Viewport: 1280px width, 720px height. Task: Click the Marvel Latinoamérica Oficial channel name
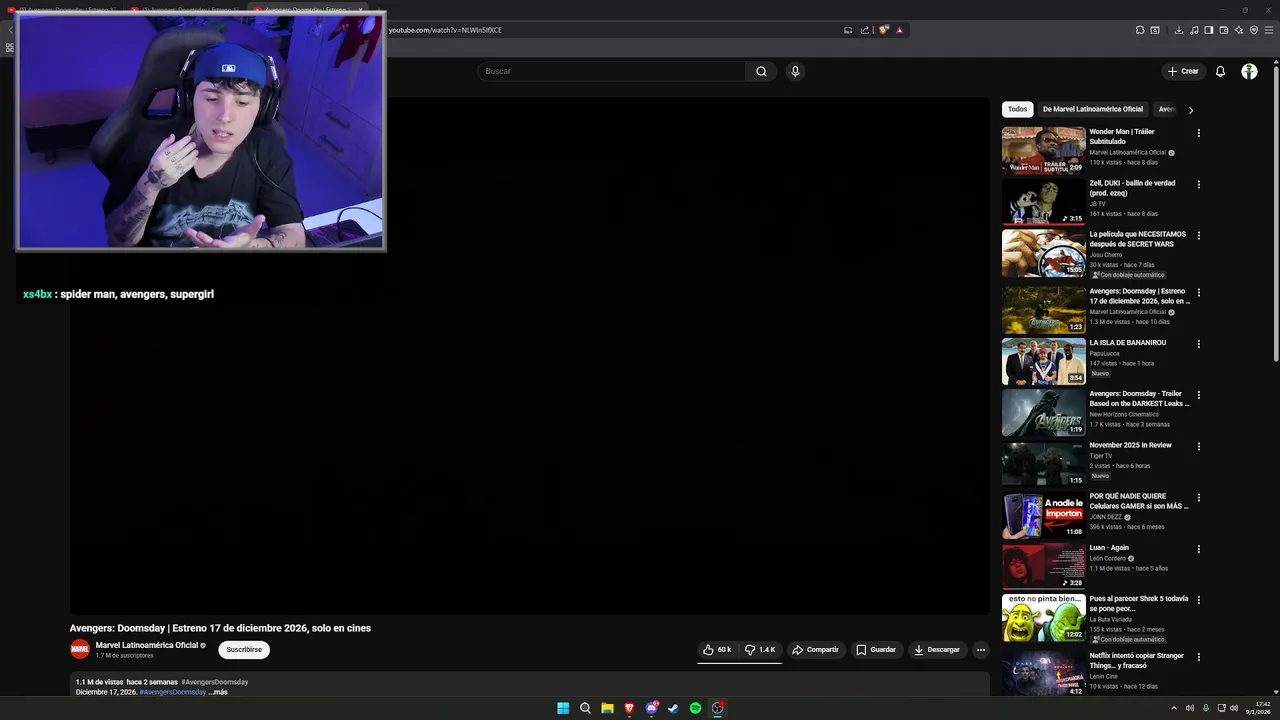coord(147,645)
